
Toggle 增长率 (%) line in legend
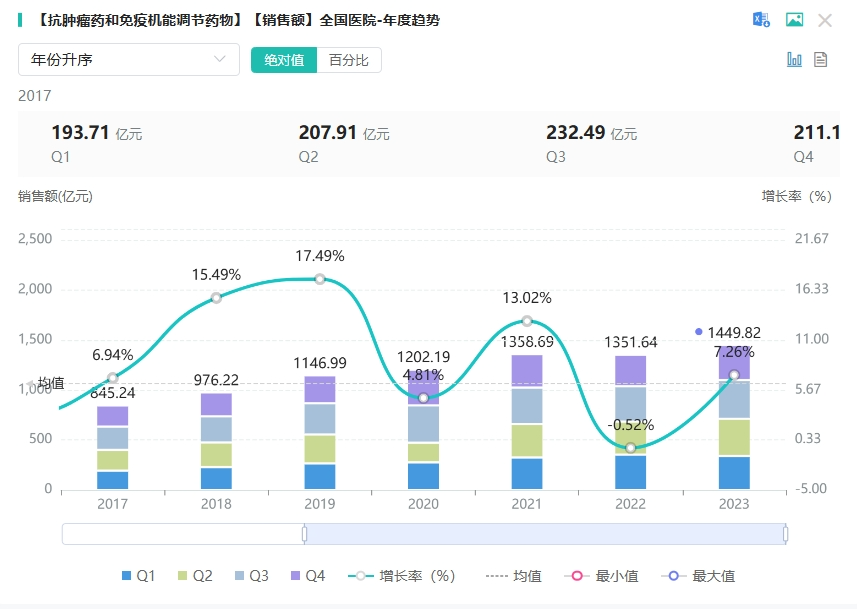tap(401, 576)
